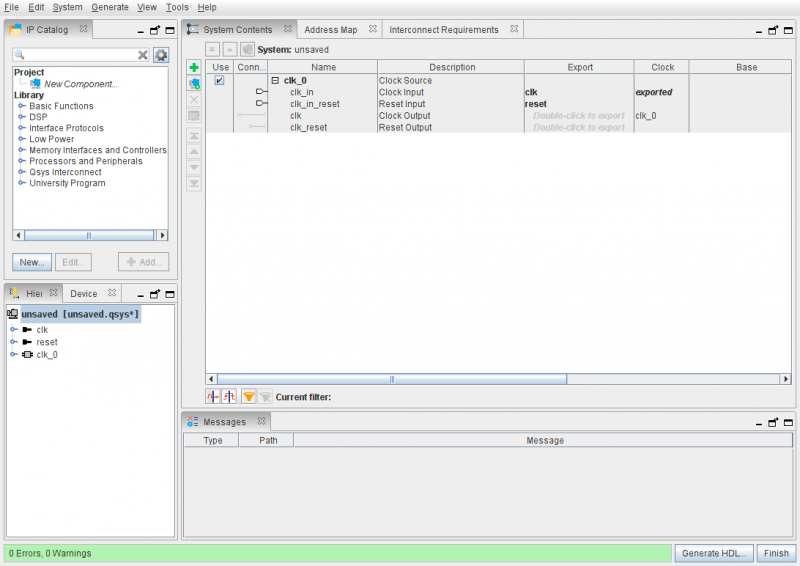
Task: Switch to the Interconnect Requirements tab
Action: click(444, 30)
